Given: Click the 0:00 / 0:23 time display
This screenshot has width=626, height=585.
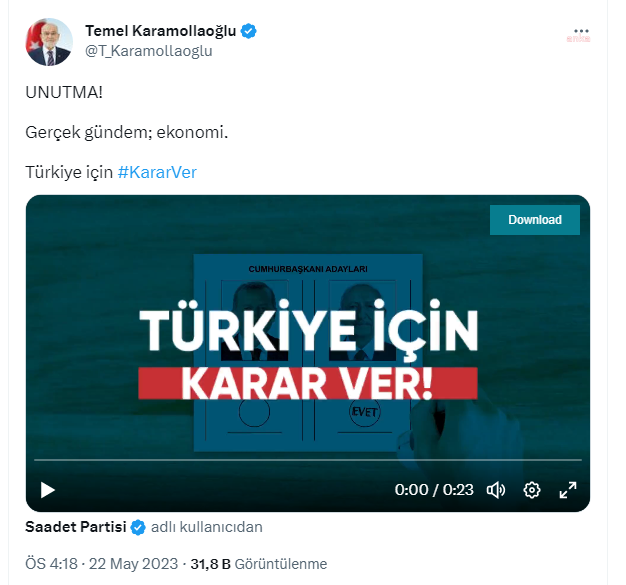Looking at the screenshot, I should 434,490.
